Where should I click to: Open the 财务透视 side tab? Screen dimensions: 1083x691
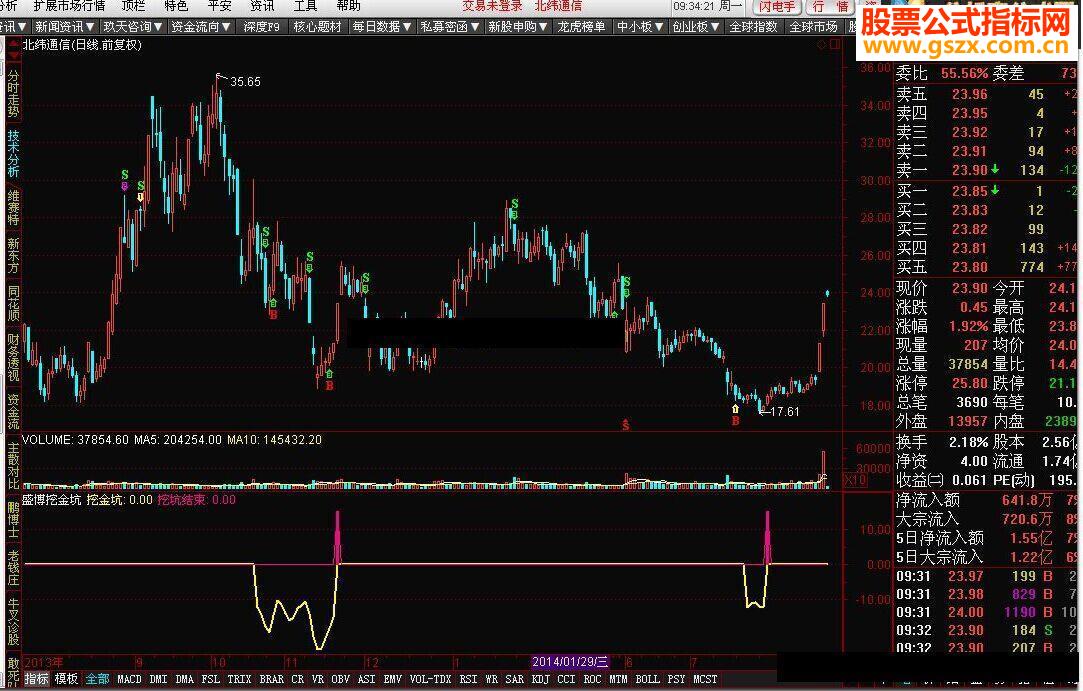click(13, 357)
